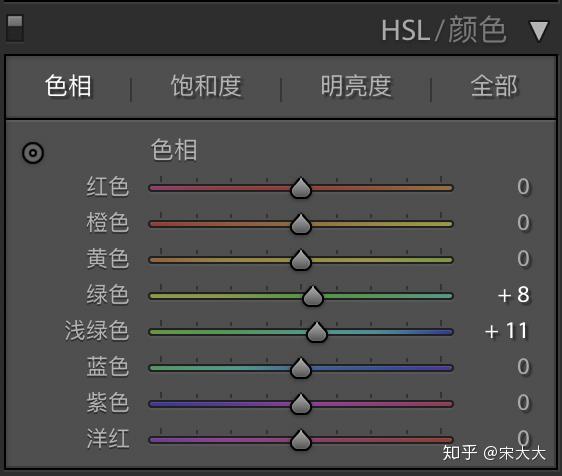Click the 黄色 hue slider handle
This screenshot has width=562, height=476.
point(301,260)
